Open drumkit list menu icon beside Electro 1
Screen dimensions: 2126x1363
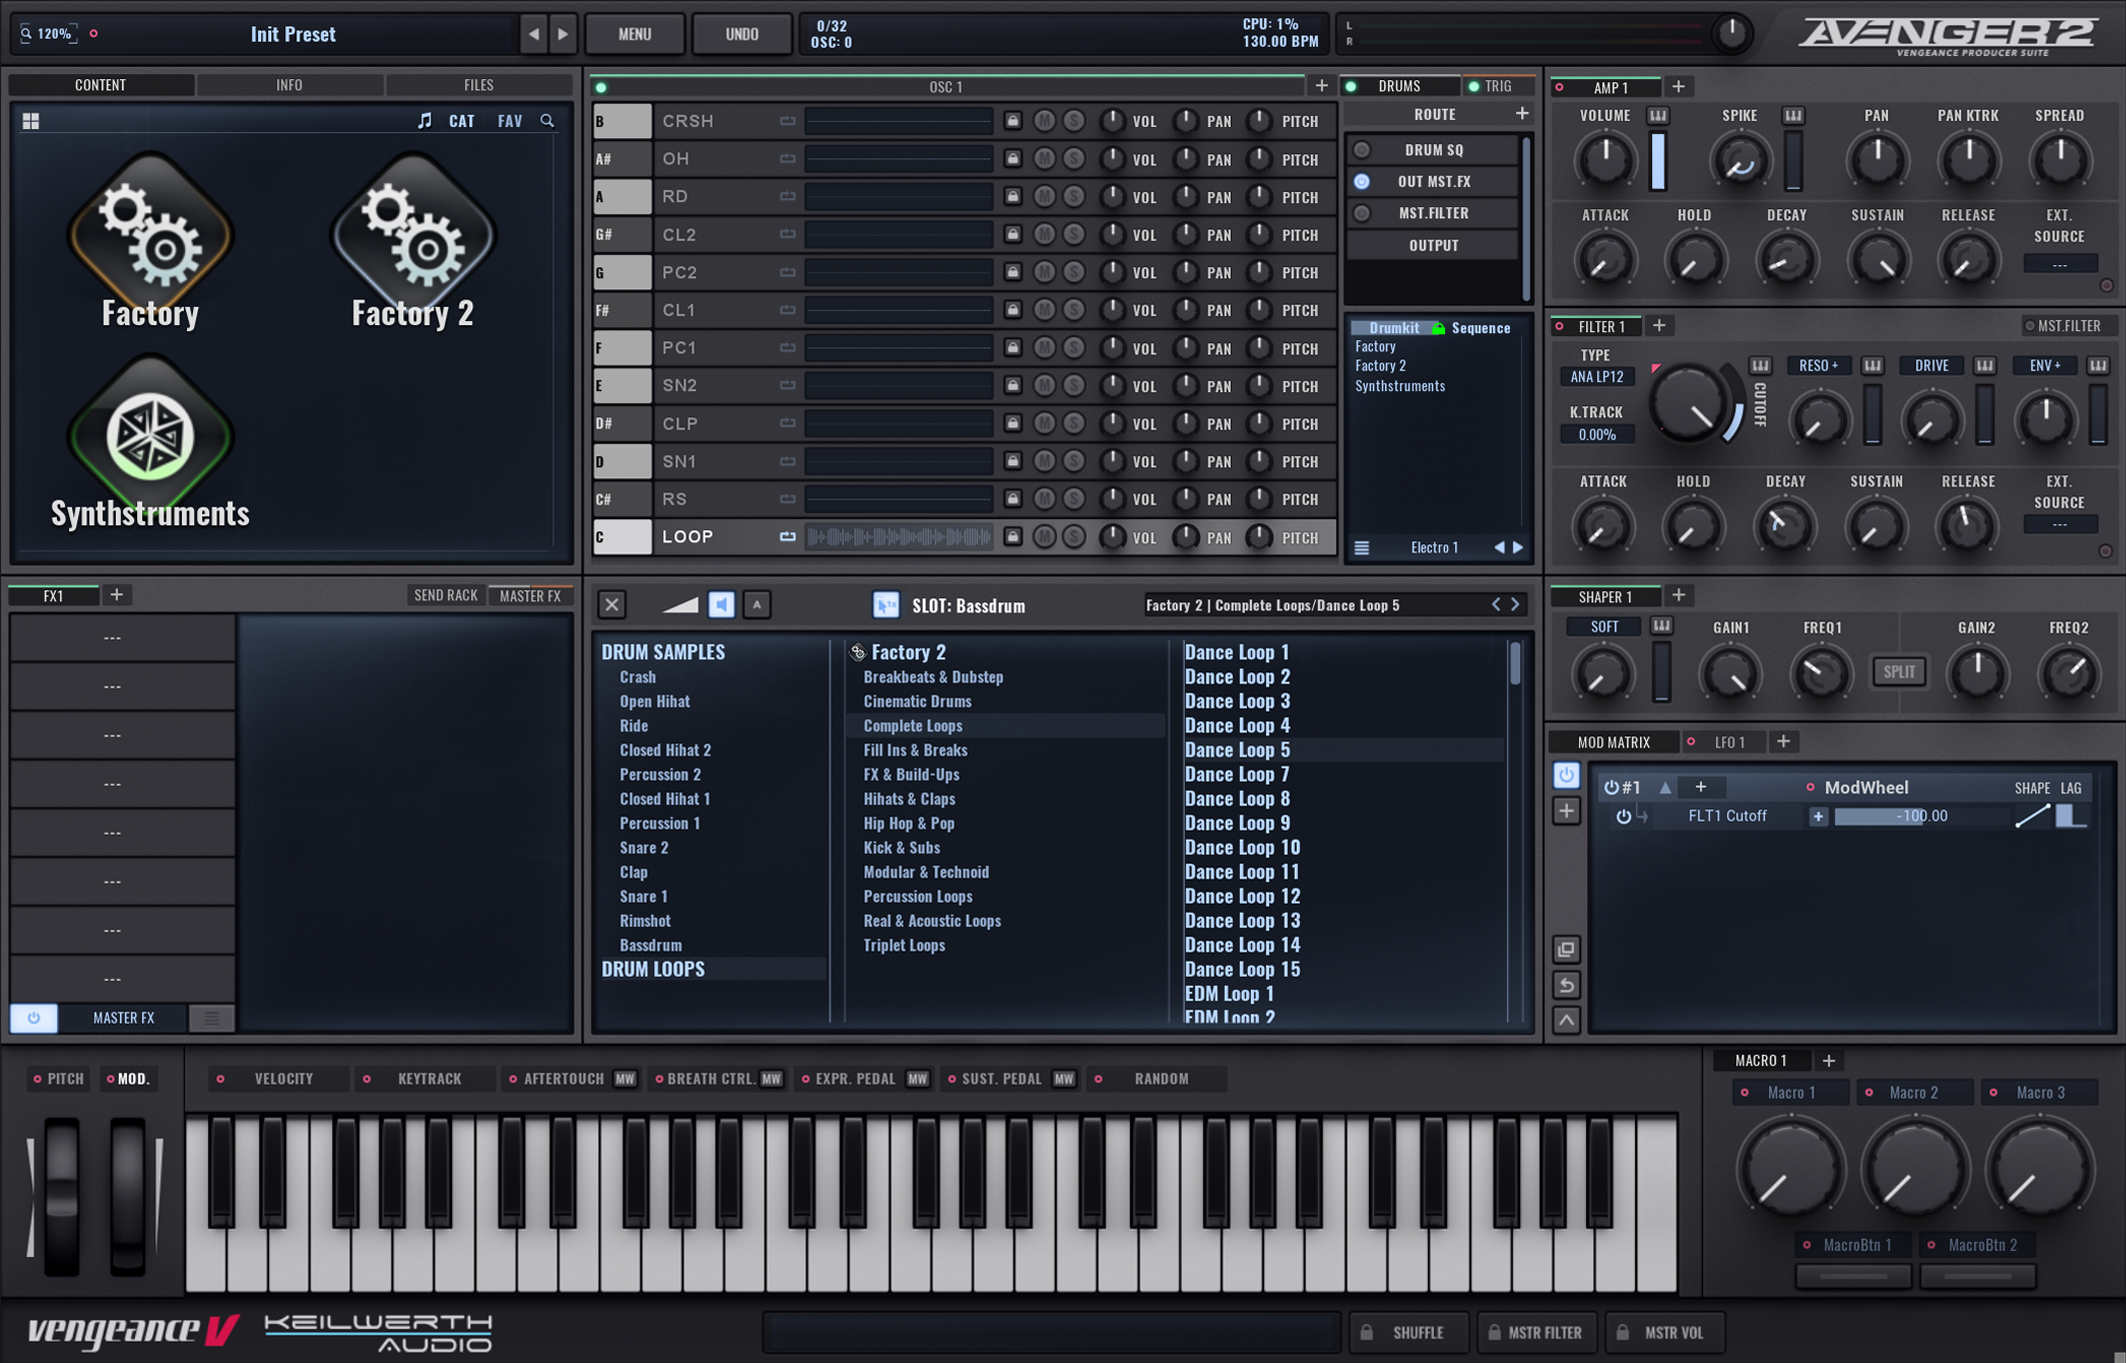tap(1362, 548)
